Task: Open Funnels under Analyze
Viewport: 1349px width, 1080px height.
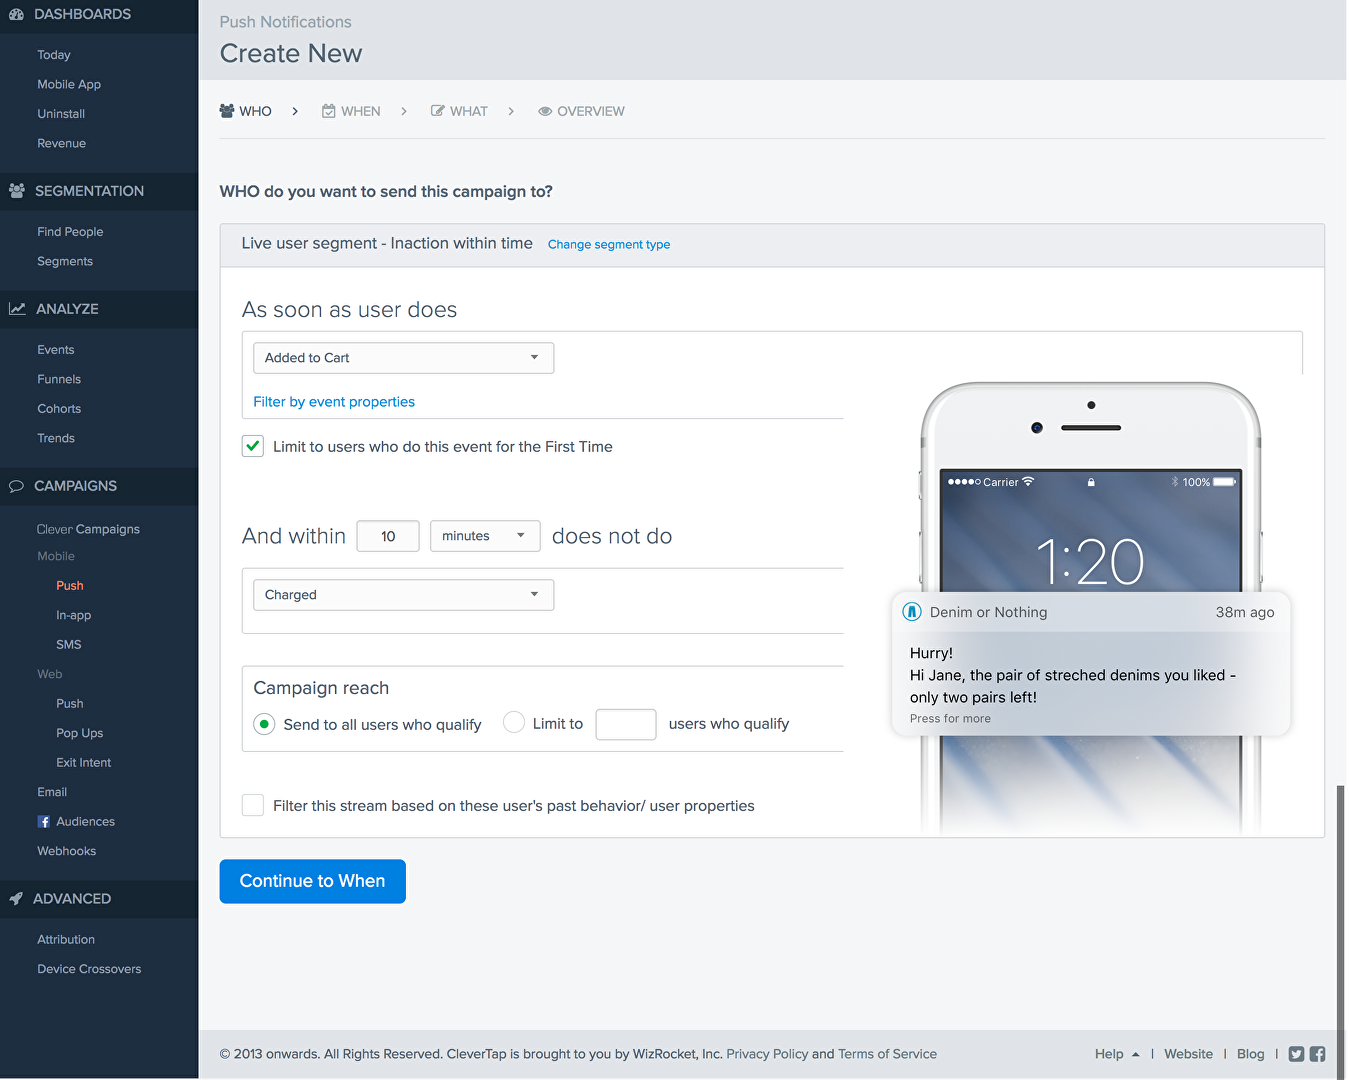Action: (x=59, y=379)
